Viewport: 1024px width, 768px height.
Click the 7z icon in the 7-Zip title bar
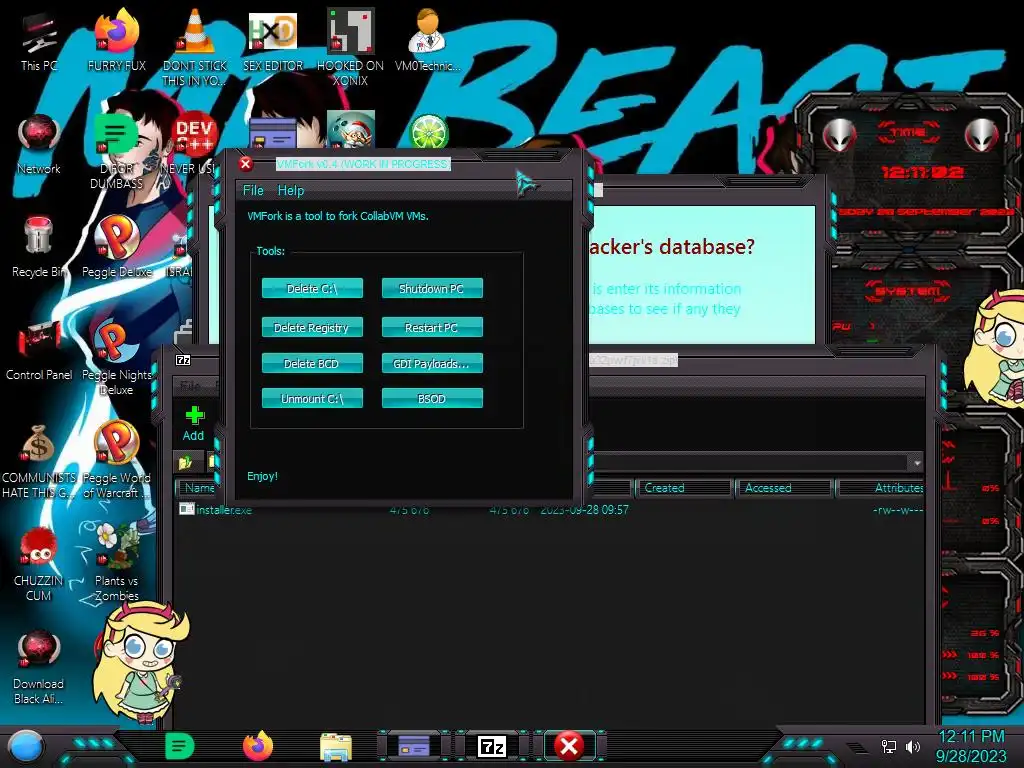(184, 360)
